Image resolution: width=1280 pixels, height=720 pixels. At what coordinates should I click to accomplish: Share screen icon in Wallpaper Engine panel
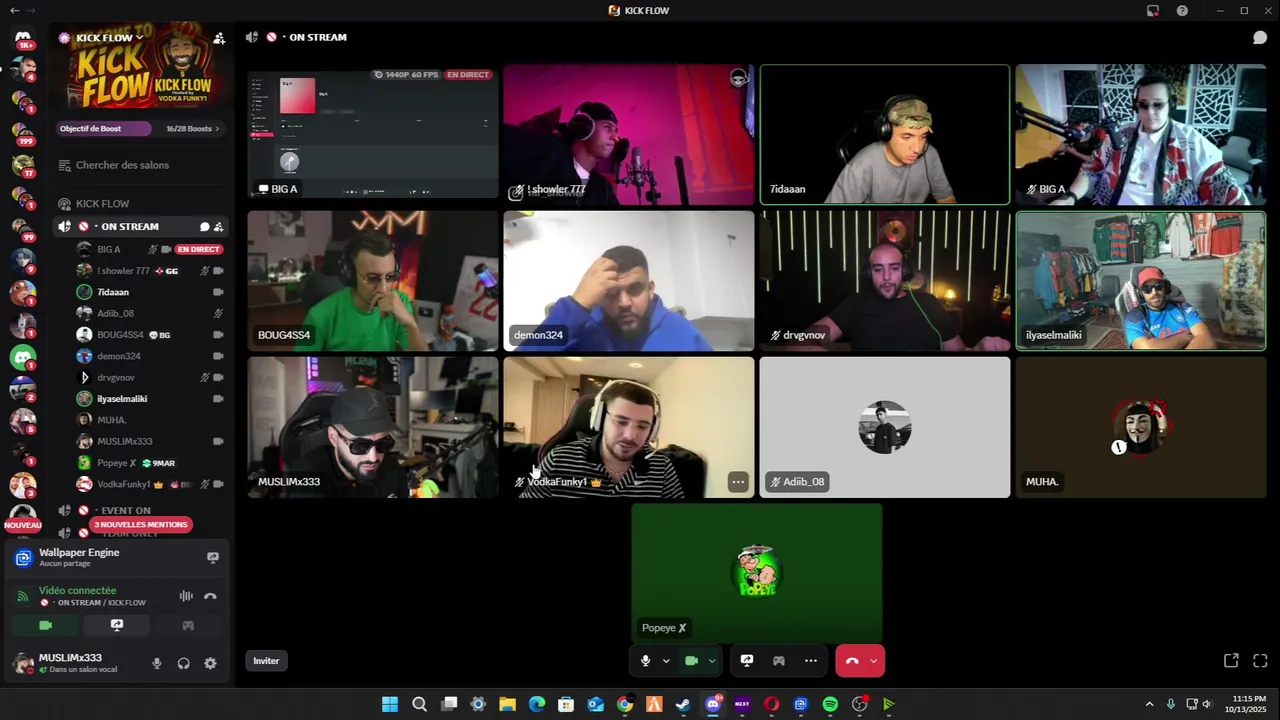coord(212,557)
